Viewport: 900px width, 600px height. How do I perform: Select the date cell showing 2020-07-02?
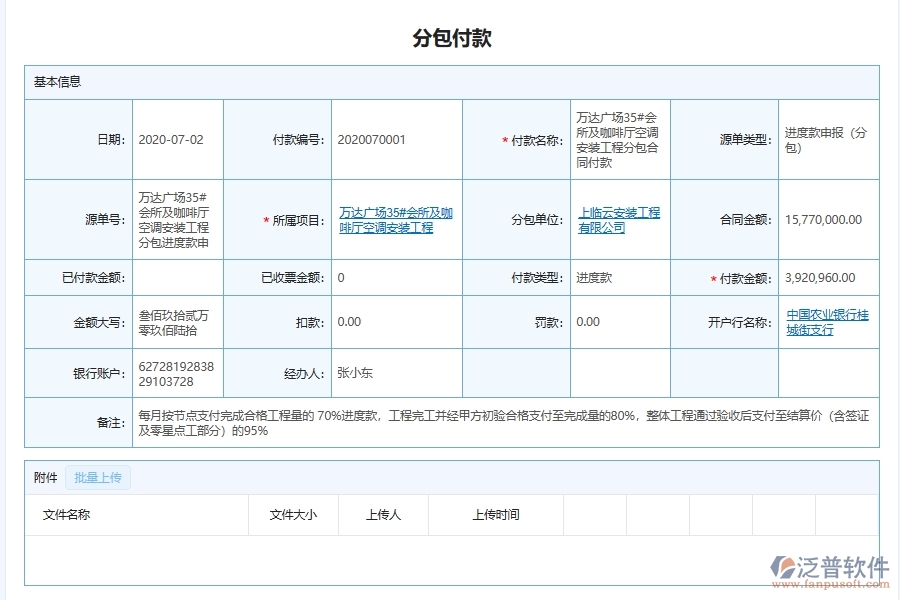[x=170, y=139]
